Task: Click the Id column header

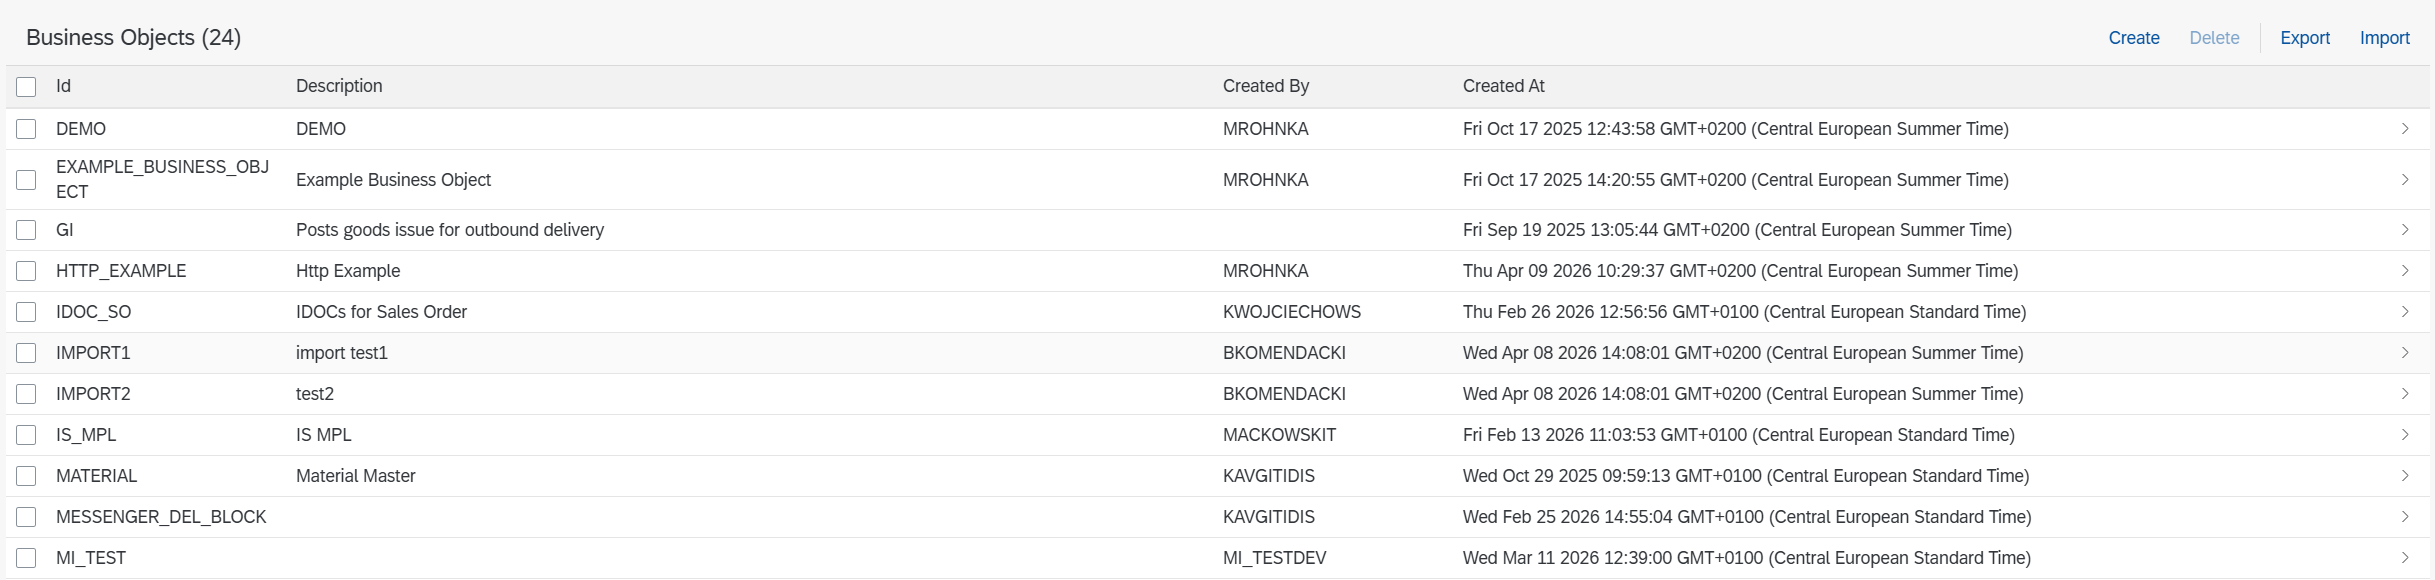Action: point(63,86)
